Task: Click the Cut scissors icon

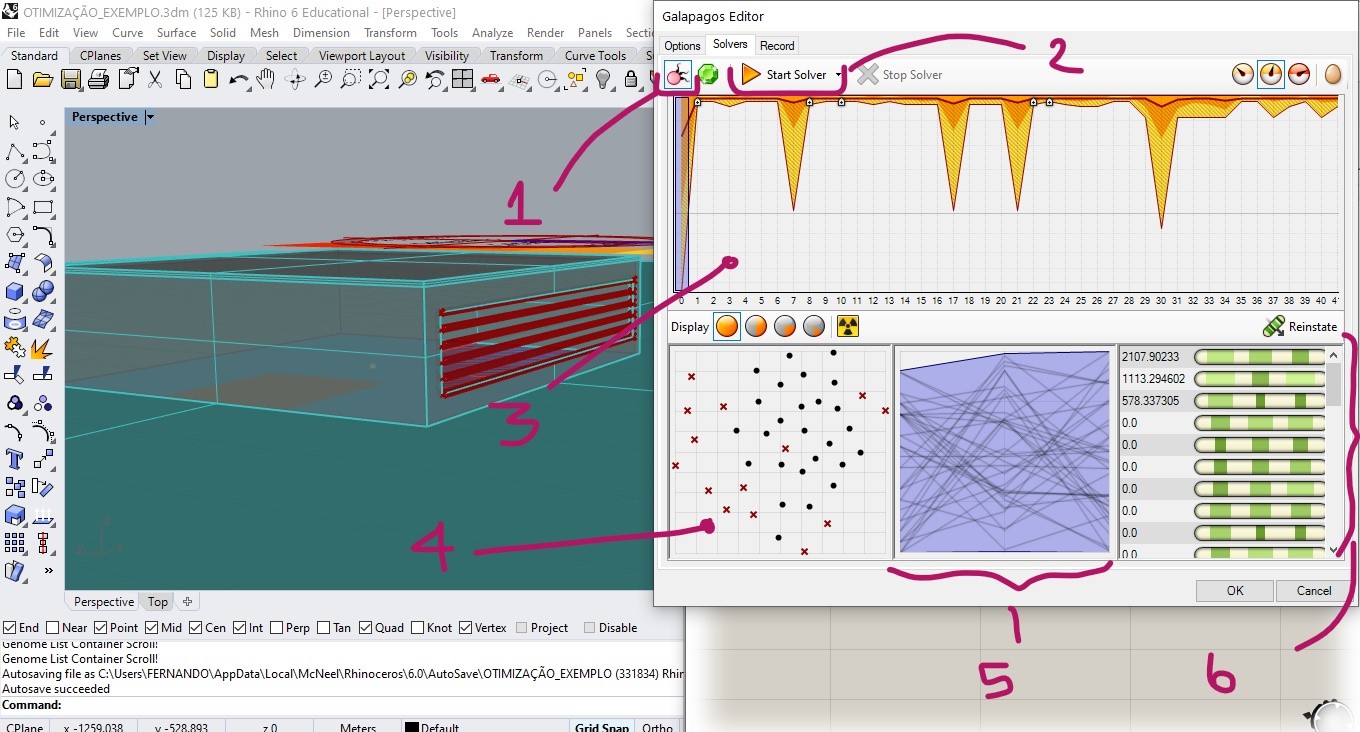Action: [x=155, y=80]
